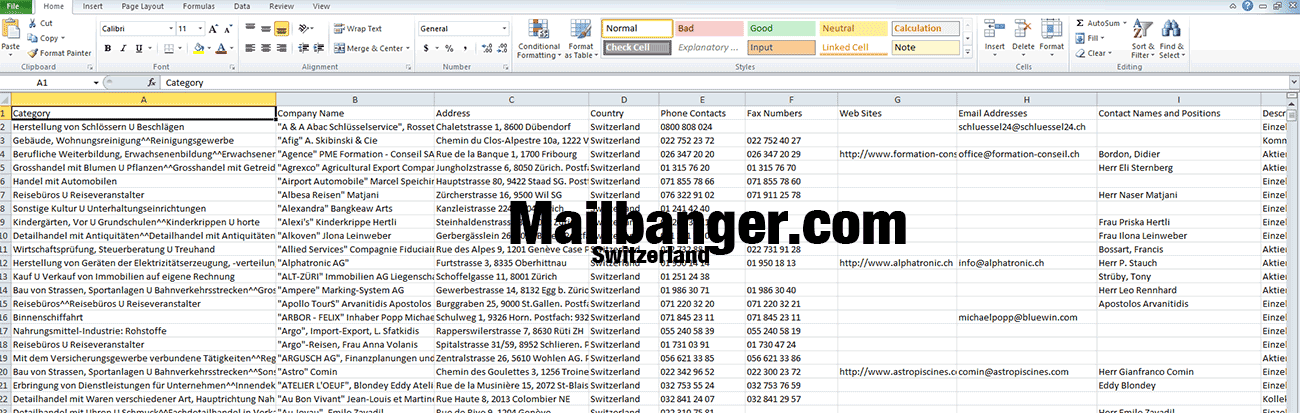This screenshot has height=413, width=1300.
Task: Apply the Neutral cell style
Action: pyautogui.click(x=852, y=28)
